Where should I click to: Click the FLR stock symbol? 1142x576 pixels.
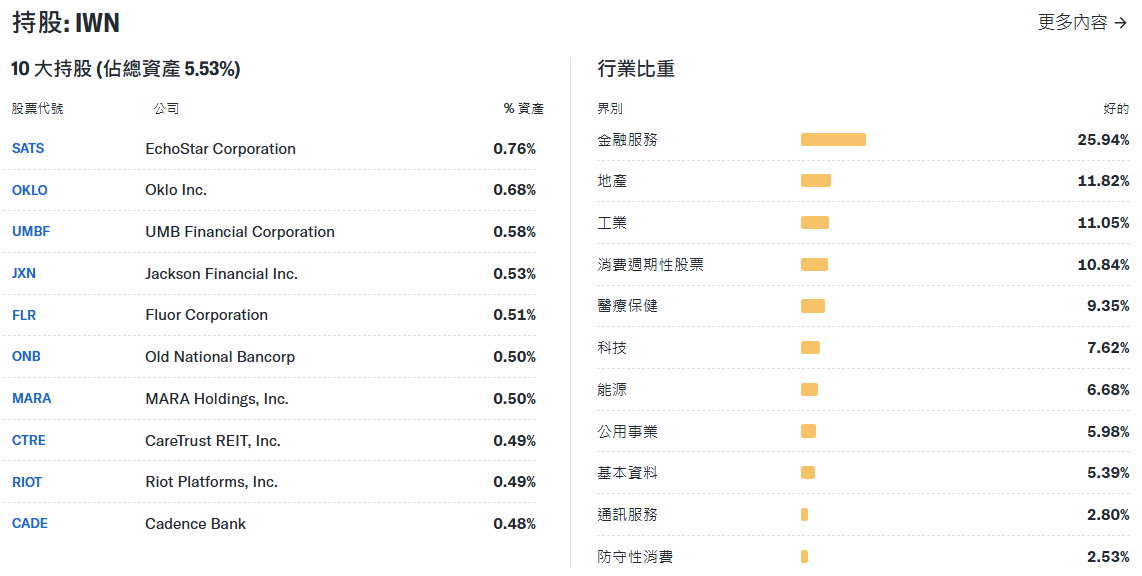(x=24, y=315)
